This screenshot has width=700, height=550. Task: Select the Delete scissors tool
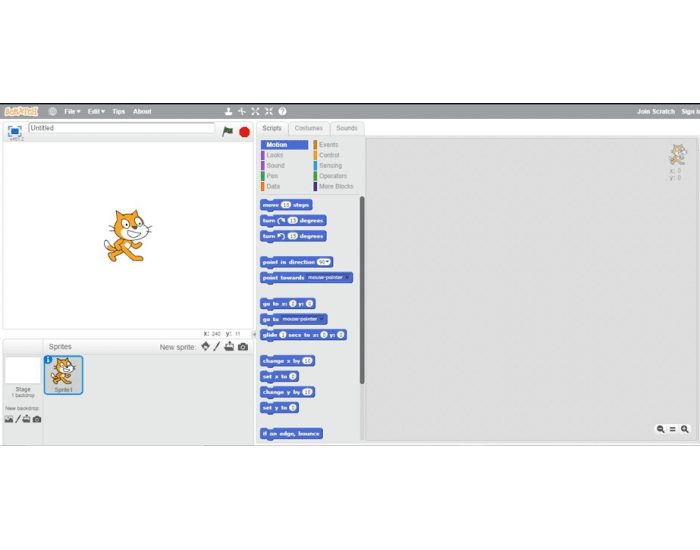point(242,111)
